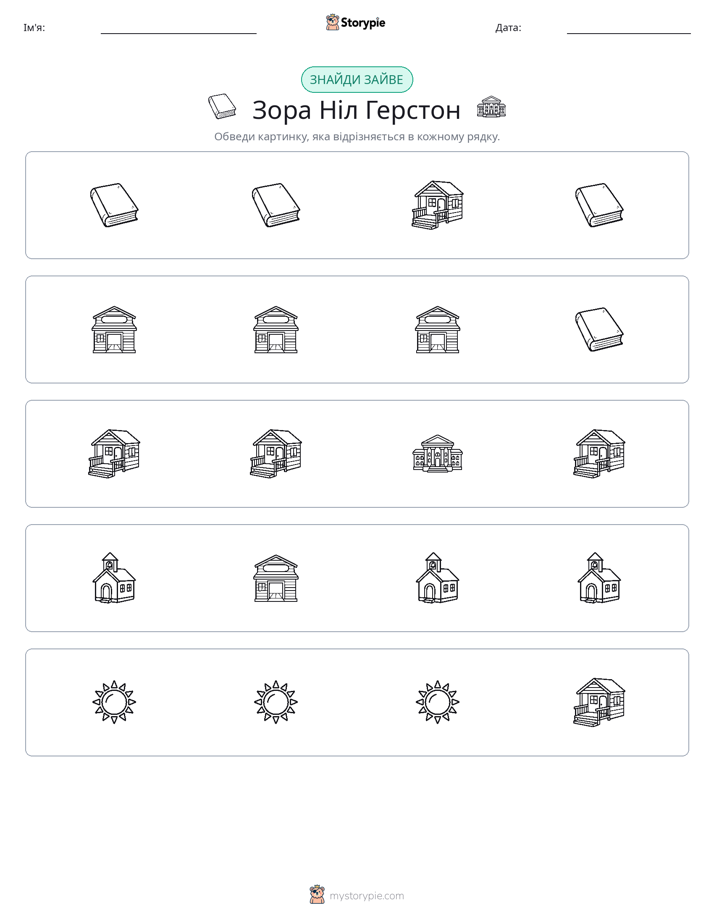Select the first book in the top row

click(x=114, y=204)
